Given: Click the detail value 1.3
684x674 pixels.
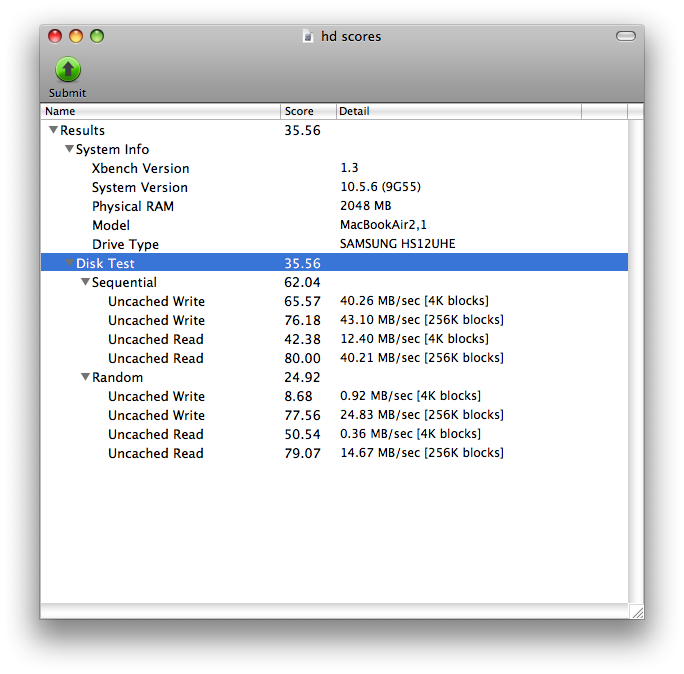Looking at the screenshot, I should pos(349,168).
